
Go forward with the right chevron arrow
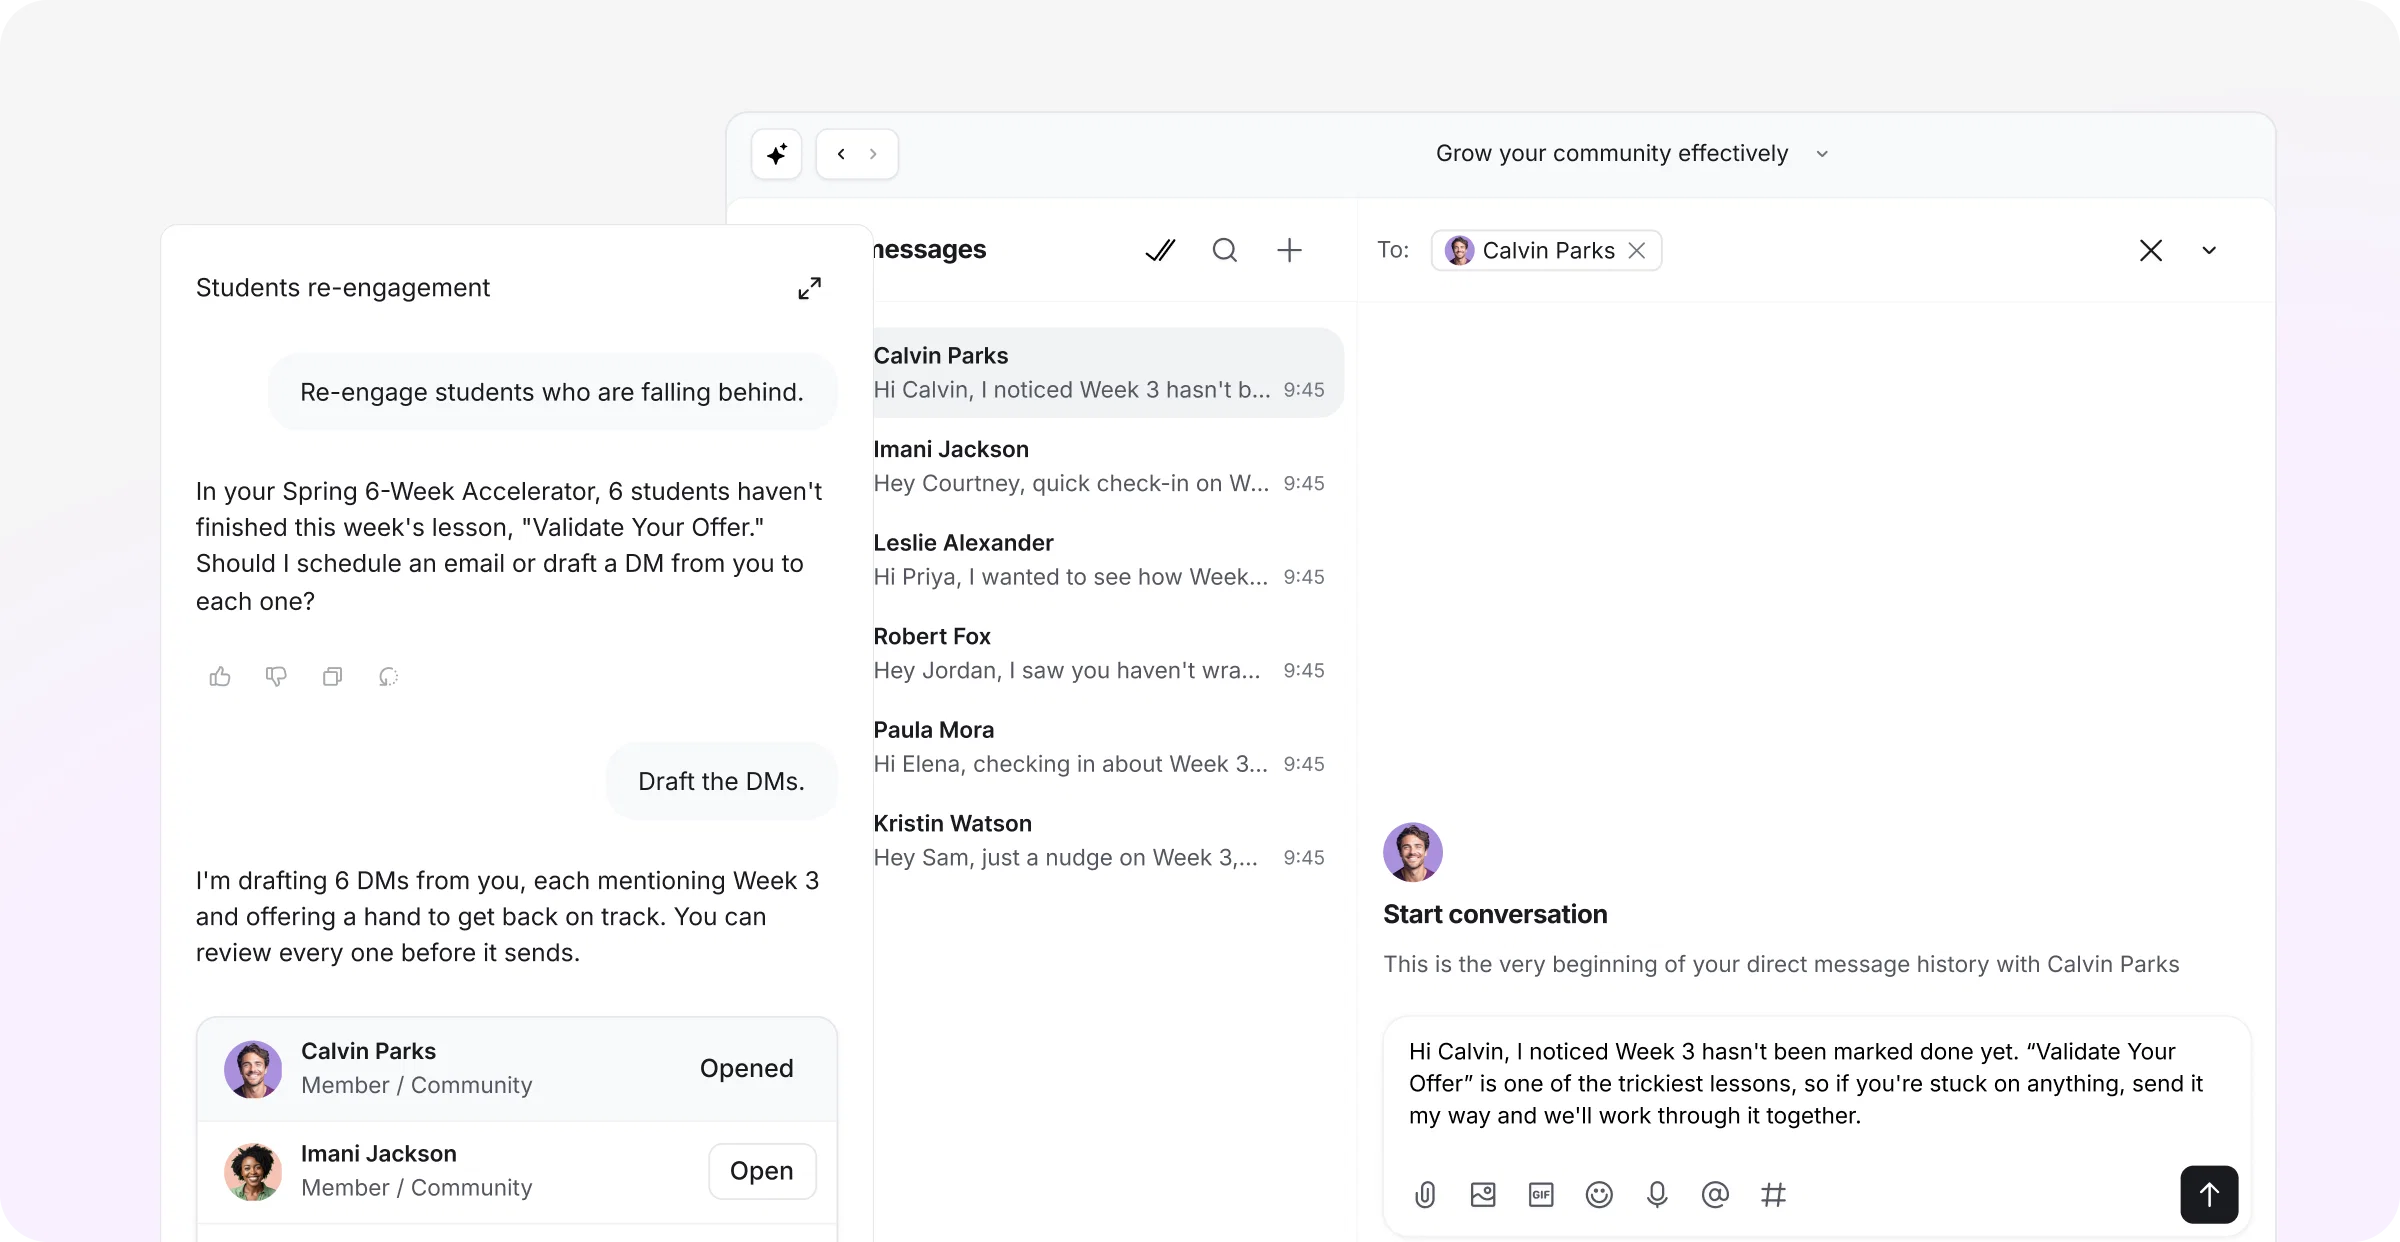pos(873,154)
